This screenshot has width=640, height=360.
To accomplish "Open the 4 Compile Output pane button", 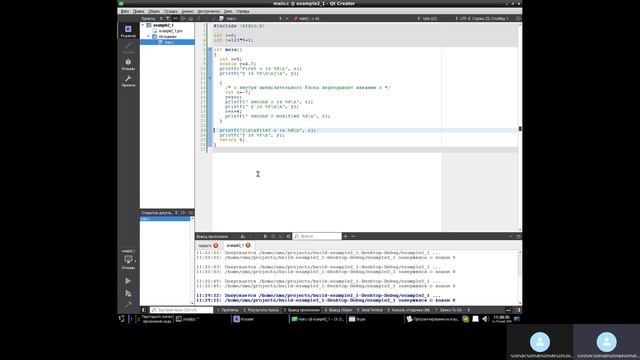I will pyautogui.click(x=338, y=310).
